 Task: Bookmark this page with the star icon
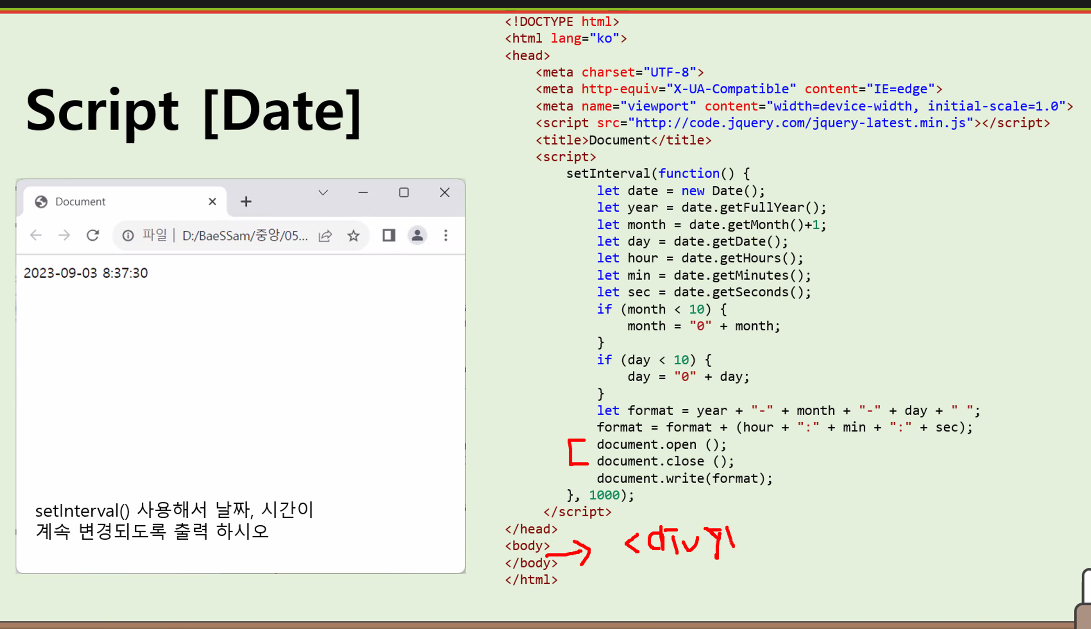coord(353,236)
